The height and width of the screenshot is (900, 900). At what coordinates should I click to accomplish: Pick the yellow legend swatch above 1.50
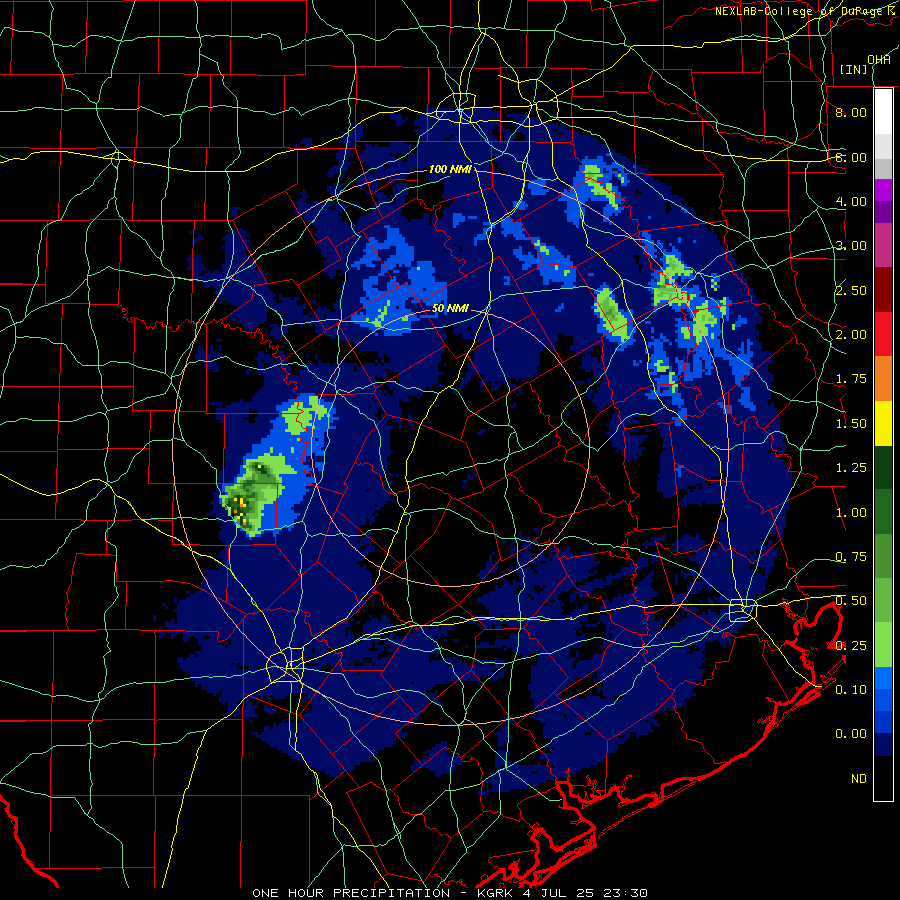point(883,423)
